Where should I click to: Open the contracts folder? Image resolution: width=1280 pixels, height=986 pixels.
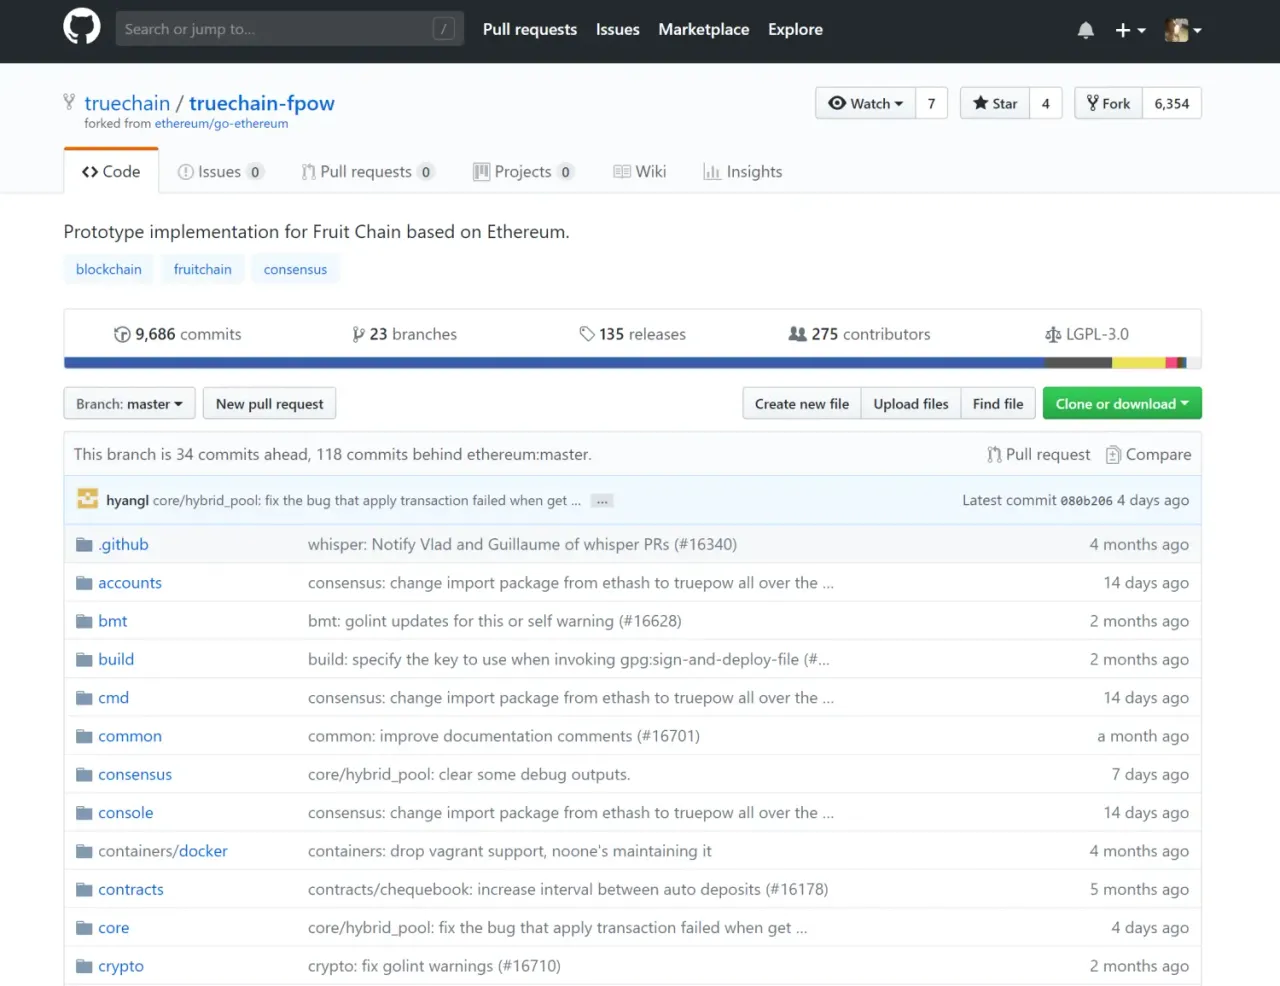coord(131,890)
